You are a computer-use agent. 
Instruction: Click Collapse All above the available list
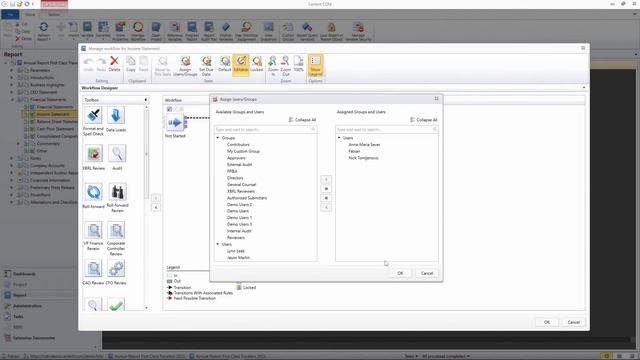coord(302,120)
